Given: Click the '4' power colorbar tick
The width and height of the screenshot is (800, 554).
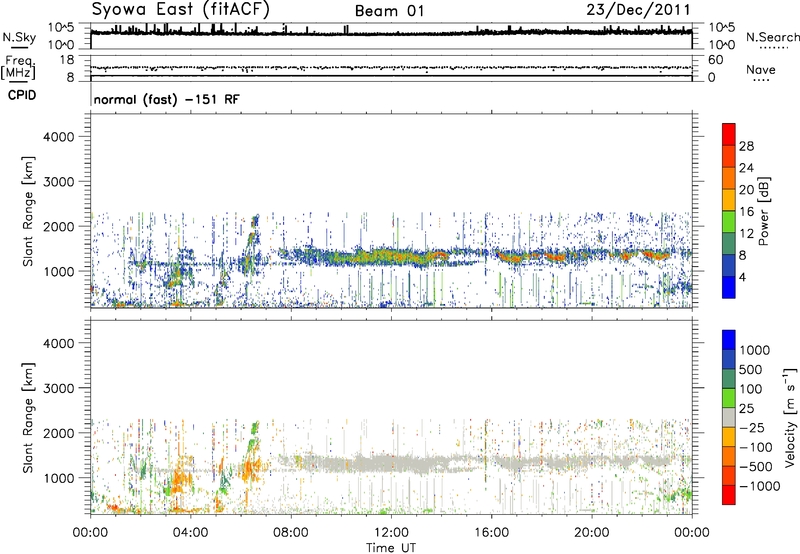Looking at the screenshot, I should click(742, 277).
